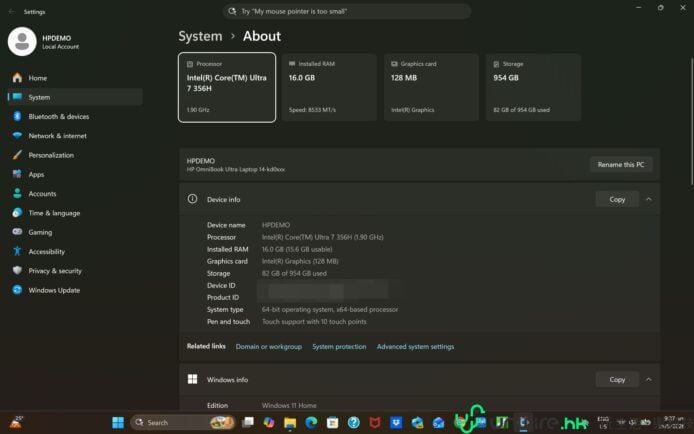This screenshot has width=694, height=434.
Task: Click the ENG language indicator
Action: [x=603, y=422]
